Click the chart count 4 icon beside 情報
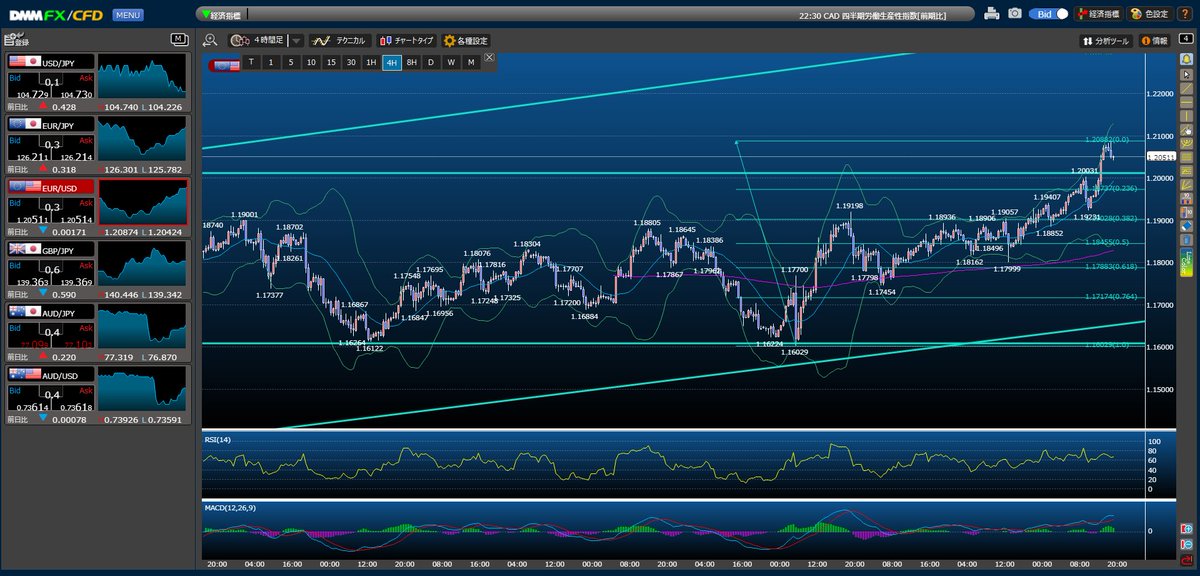Viewport: 1200px width, 576px height. tap(1186, 40)
